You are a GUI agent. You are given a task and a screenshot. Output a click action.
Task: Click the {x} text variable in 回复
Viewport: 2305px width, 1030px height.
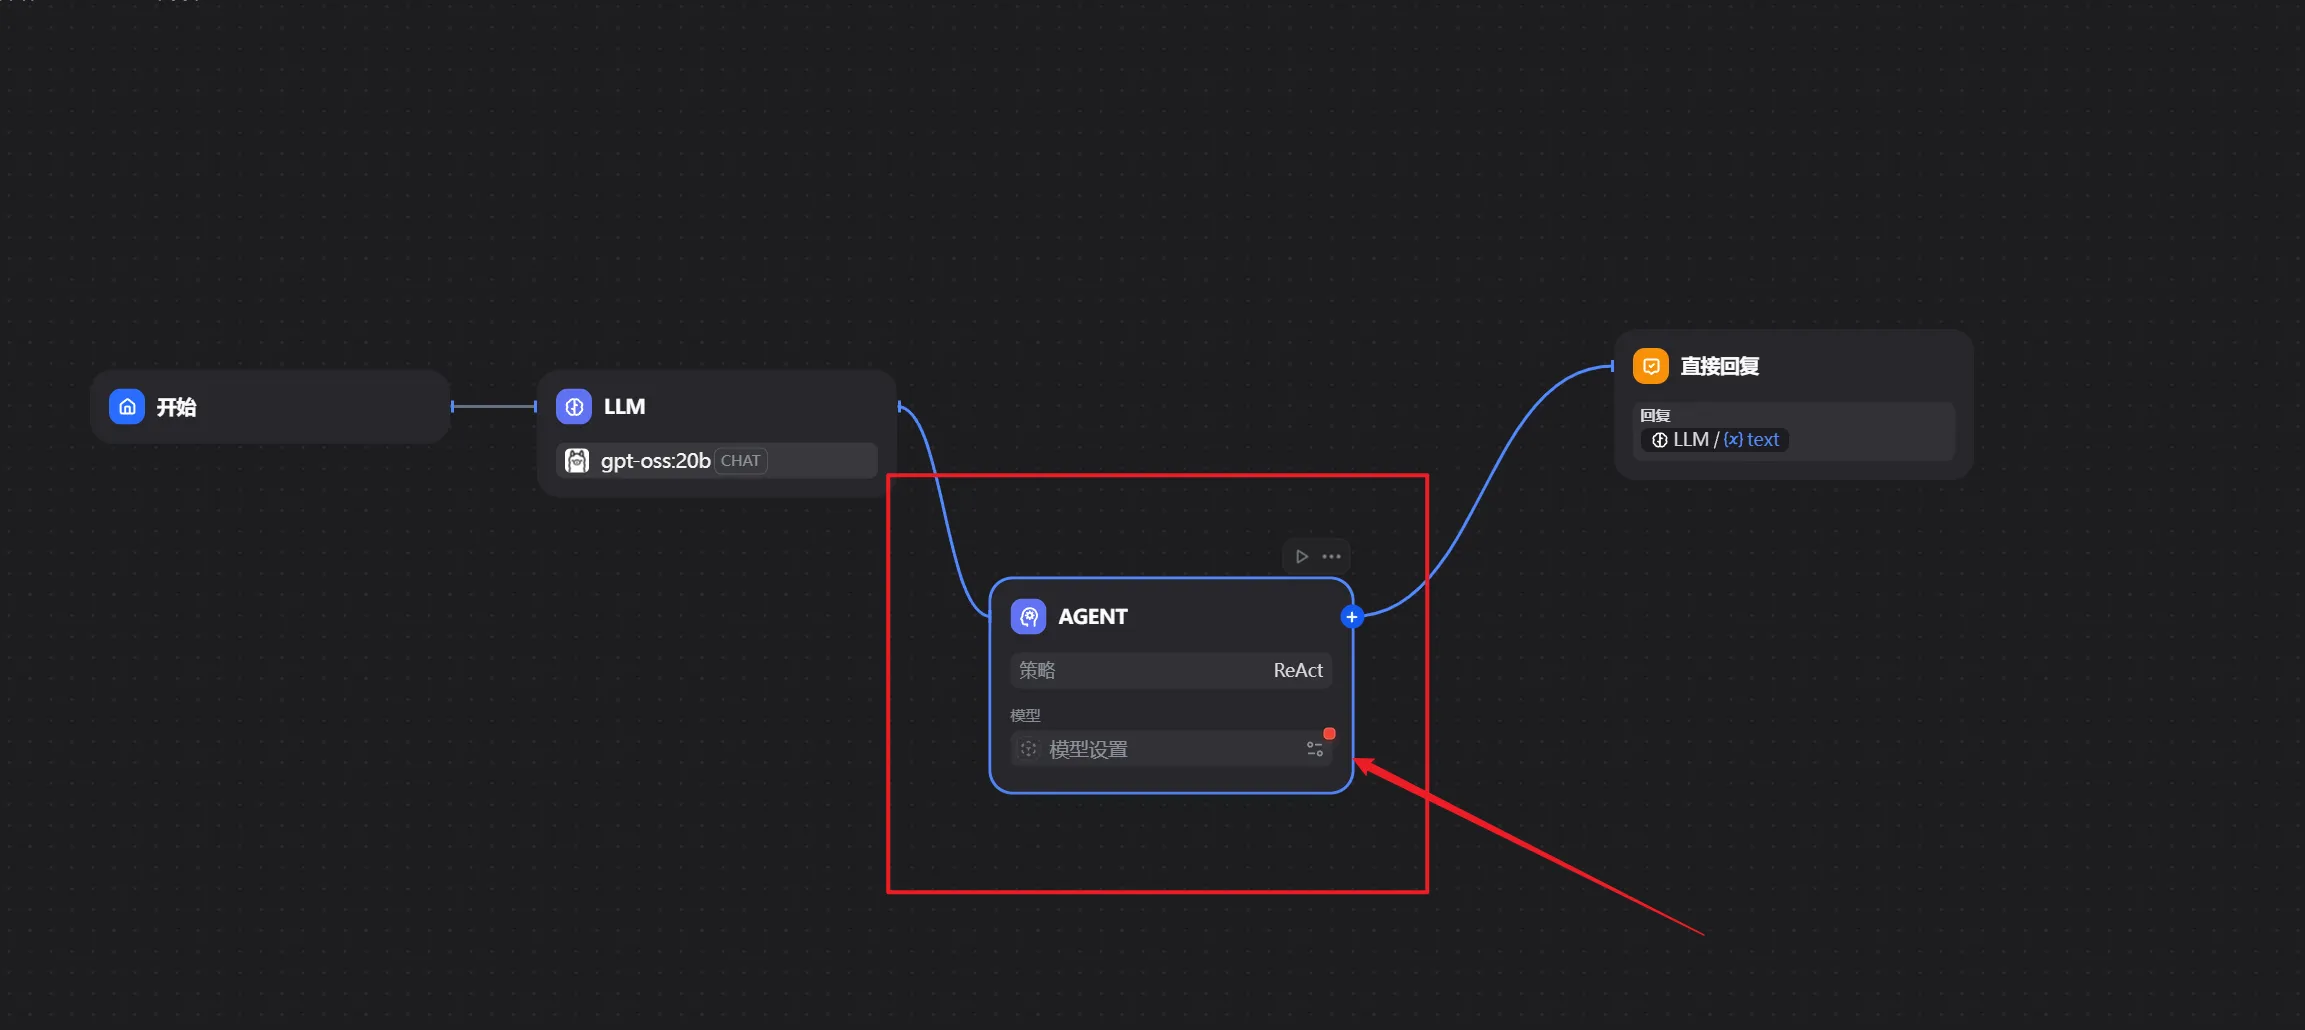click(x=1751, y=440)
